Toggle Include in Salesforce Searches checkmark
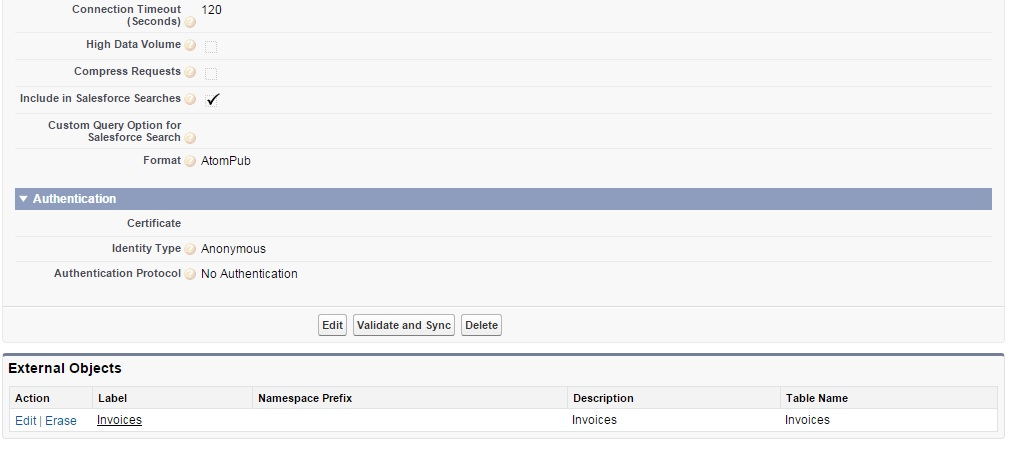The height and width of the screenshot is (454, 1010). click(x=212, y=100)
